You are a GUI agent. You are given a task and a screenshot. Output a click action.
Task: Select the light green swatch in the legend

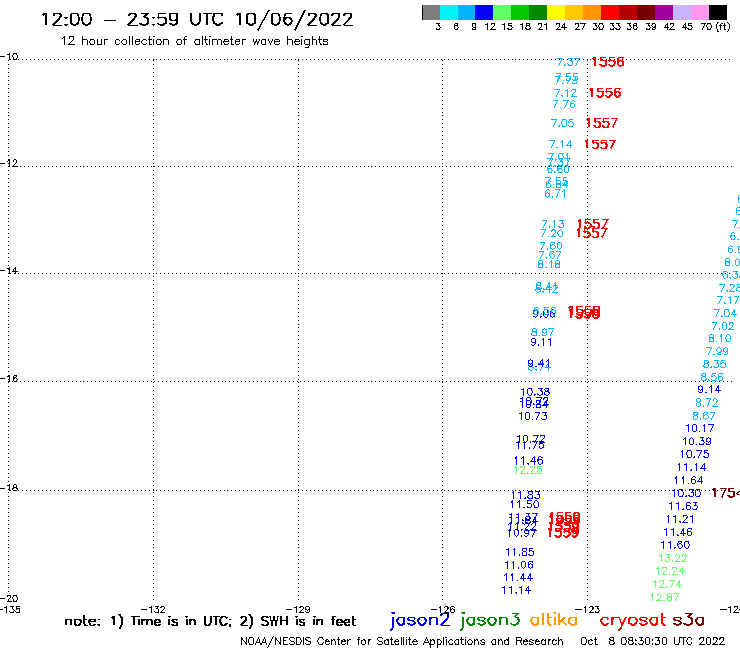pyautogui.click(x=502, y=12)
